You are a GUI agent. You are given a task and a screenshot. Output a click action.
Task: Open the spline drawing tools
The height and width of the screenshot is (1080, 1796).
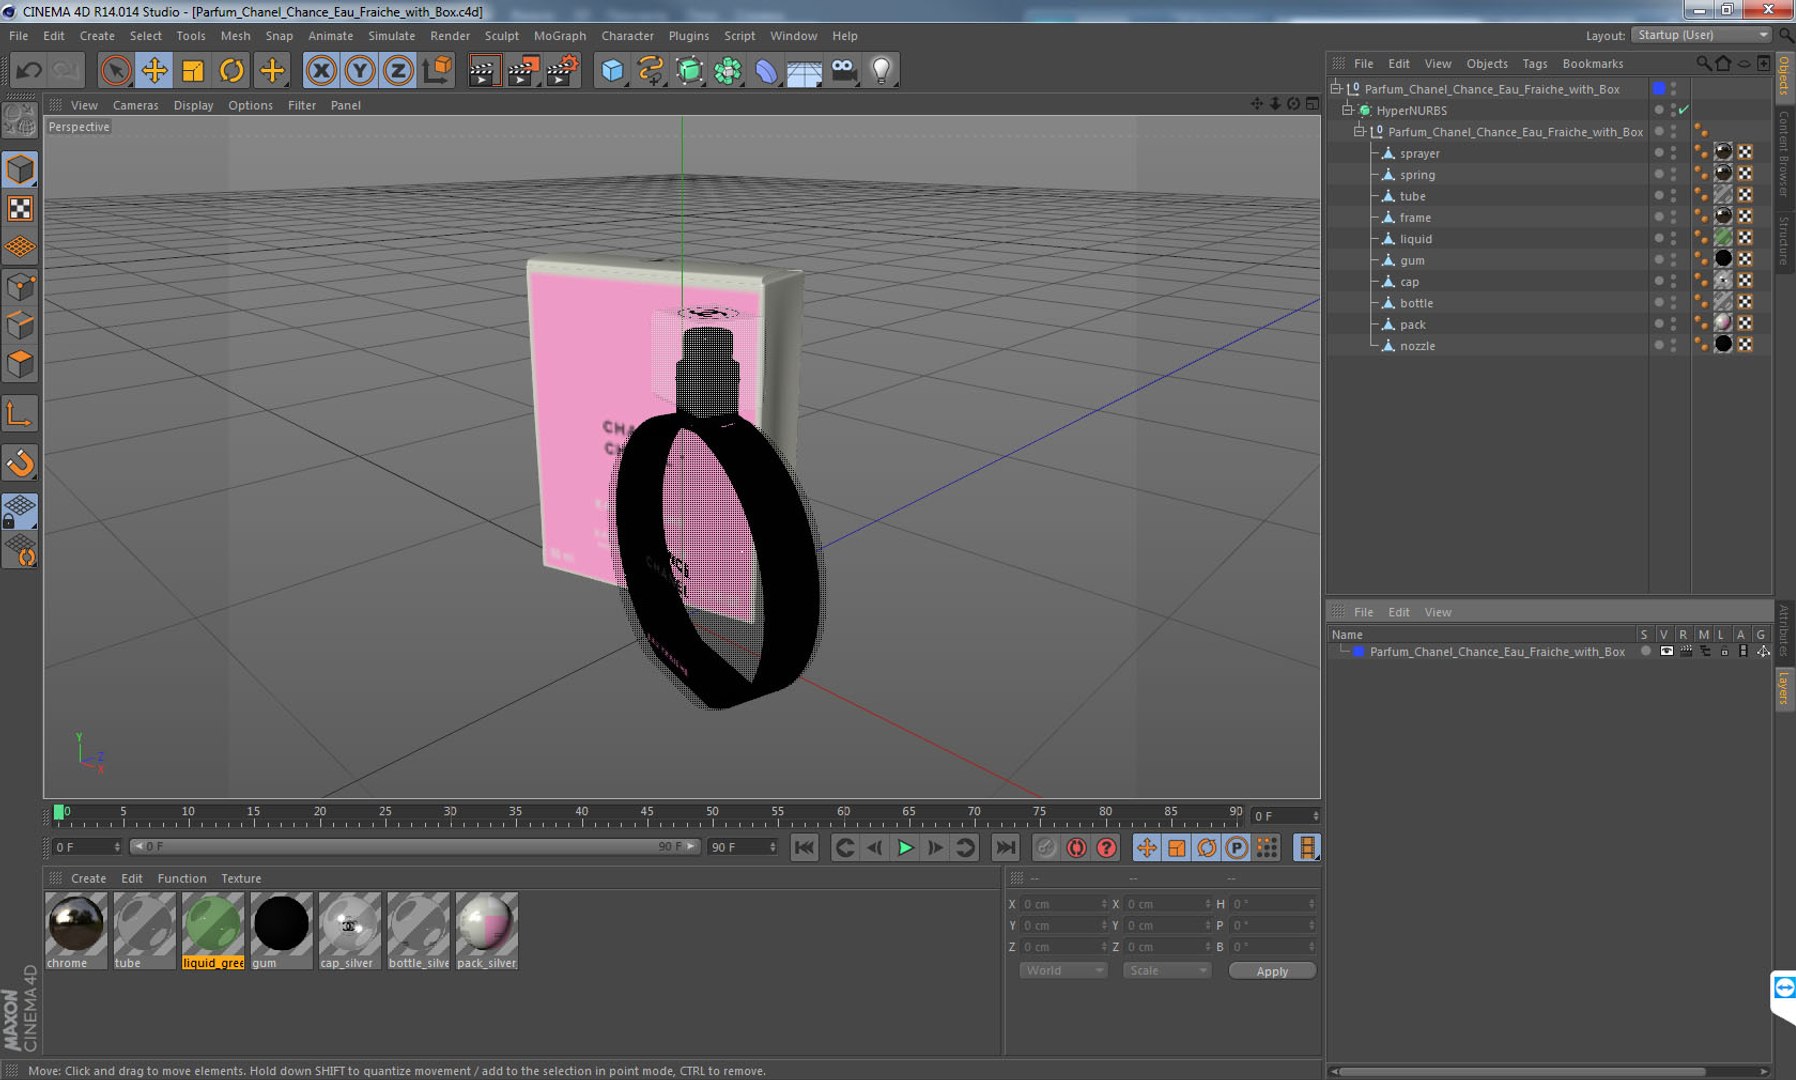coord(650,70)
